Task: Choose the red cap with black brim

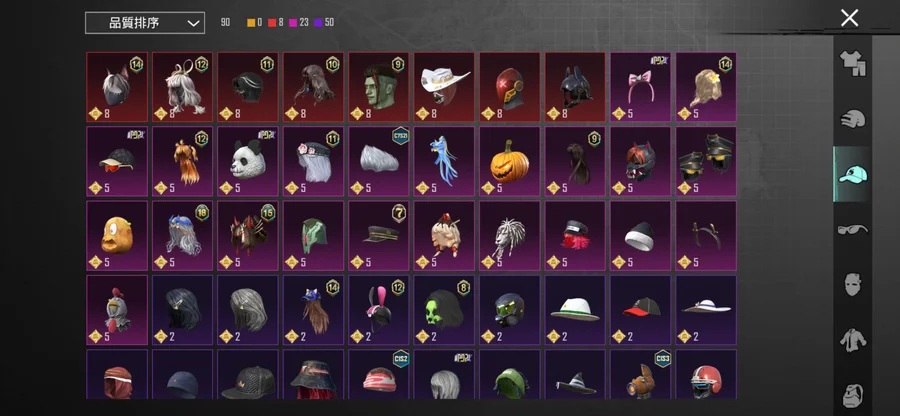Action: 641,310
